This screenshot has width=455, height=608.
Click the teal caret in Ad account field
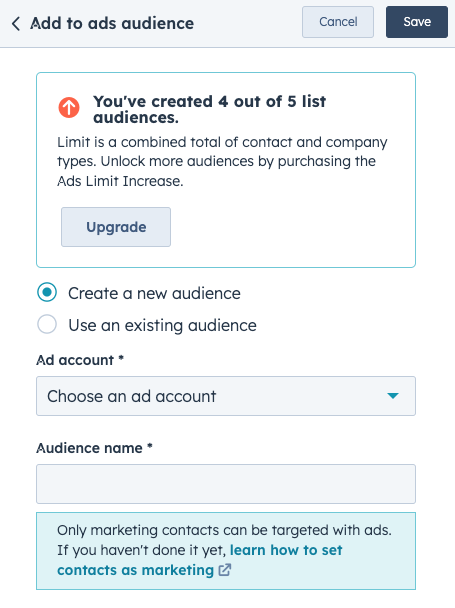[393, 396]
